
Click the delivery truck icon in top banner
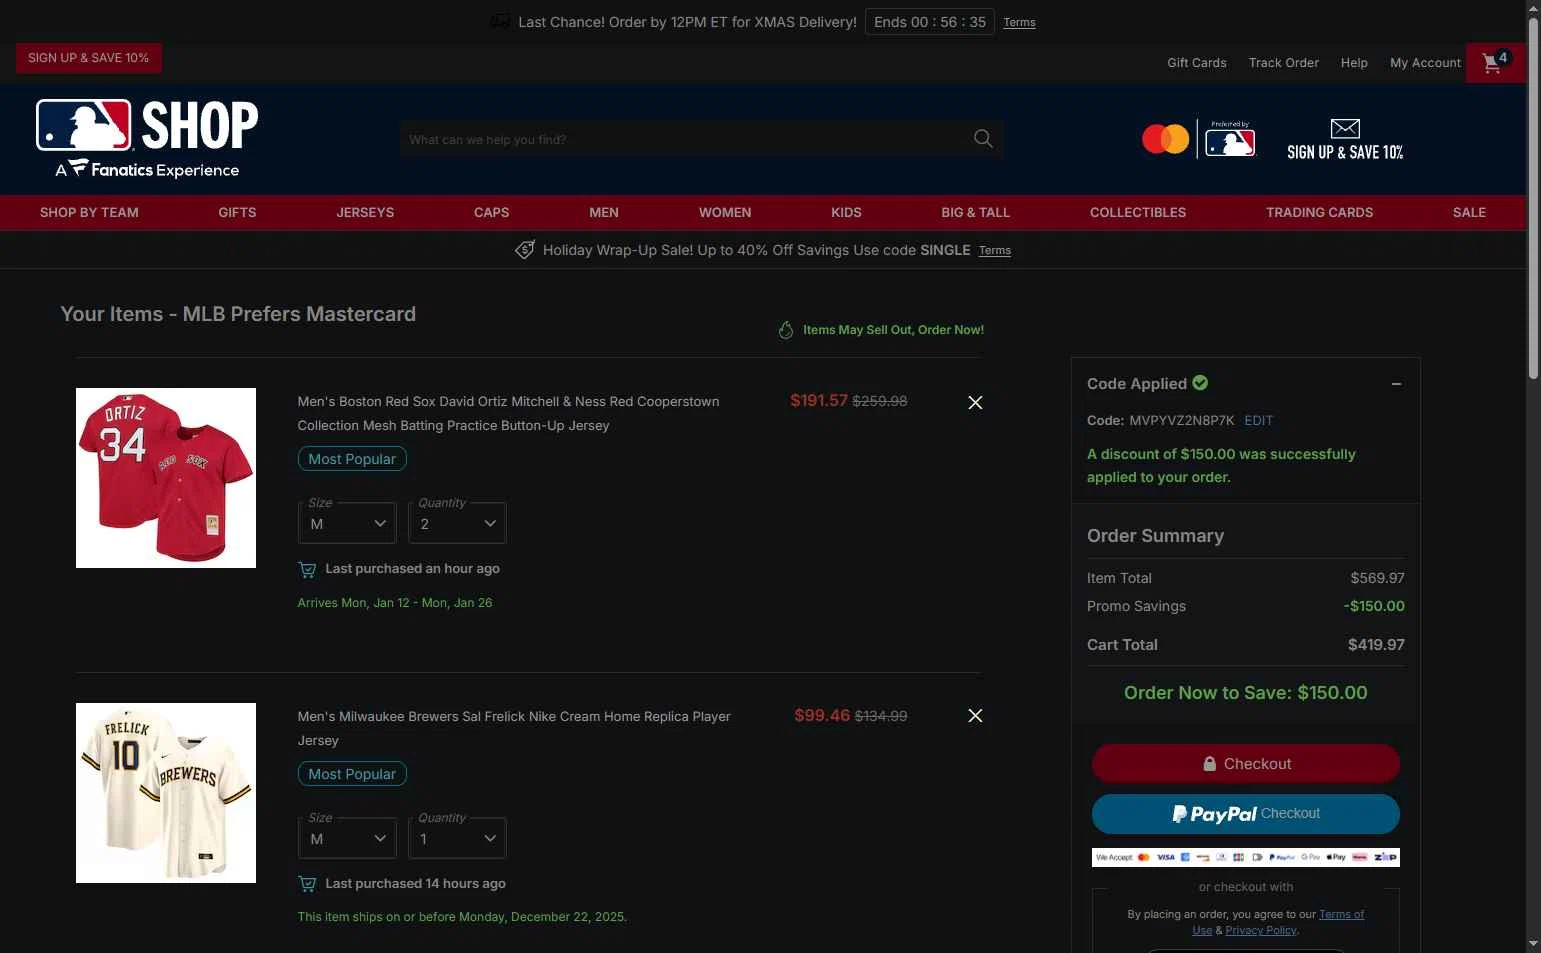[500, 21]
